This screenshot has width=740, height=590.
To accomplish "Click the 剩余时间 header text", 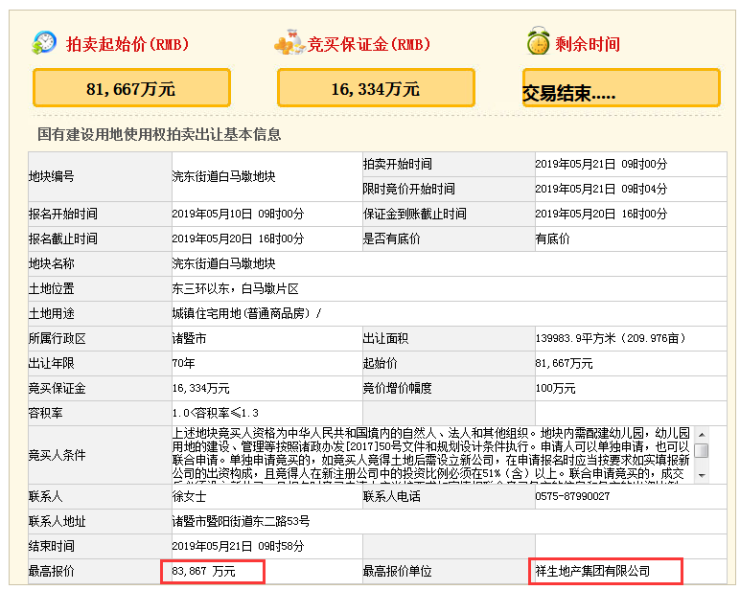I will pos(587,44).
